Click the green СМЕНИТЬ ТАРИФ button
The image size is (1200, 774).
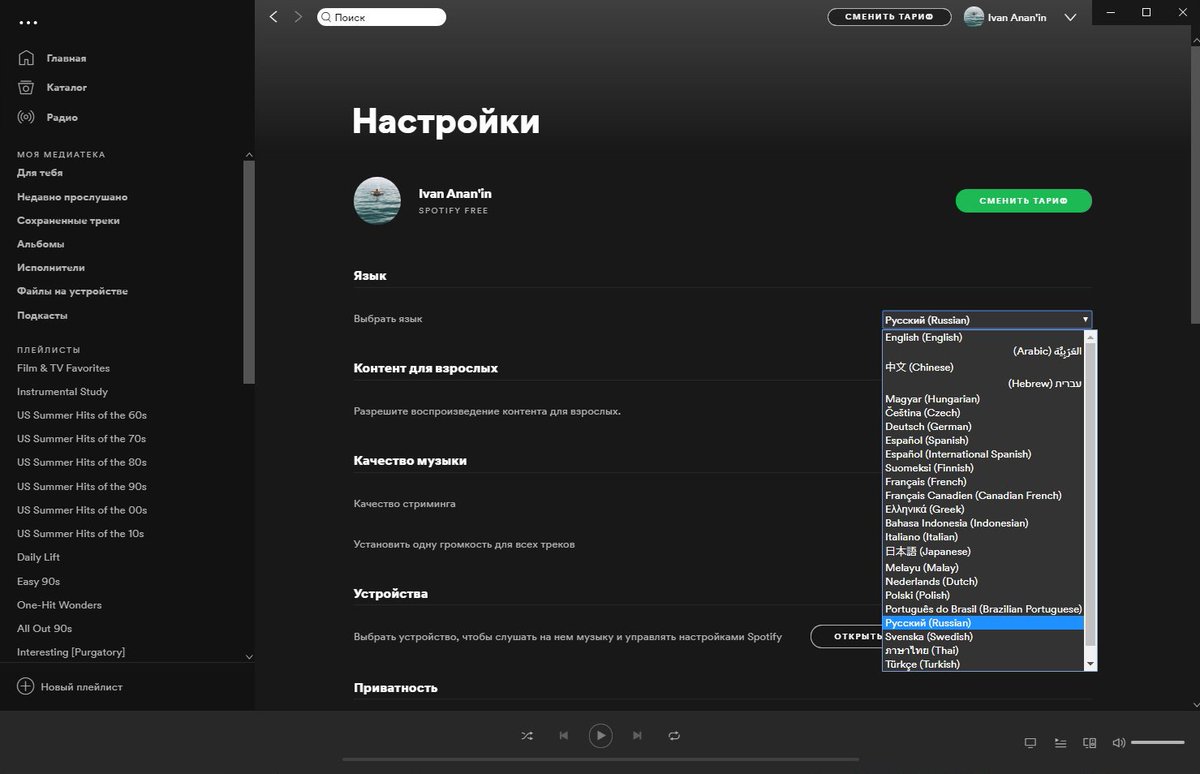1023,201
